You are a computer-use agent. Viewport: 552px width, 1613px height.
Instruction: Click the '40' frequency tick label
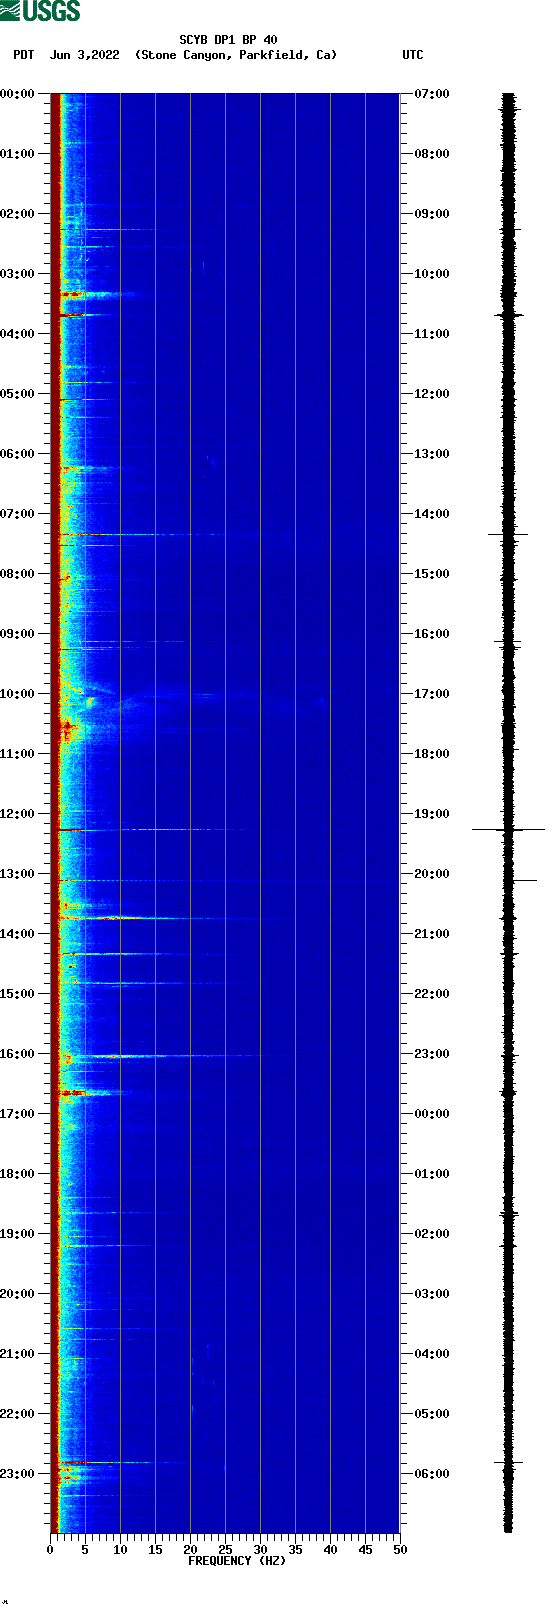(x=330, y=1550)
